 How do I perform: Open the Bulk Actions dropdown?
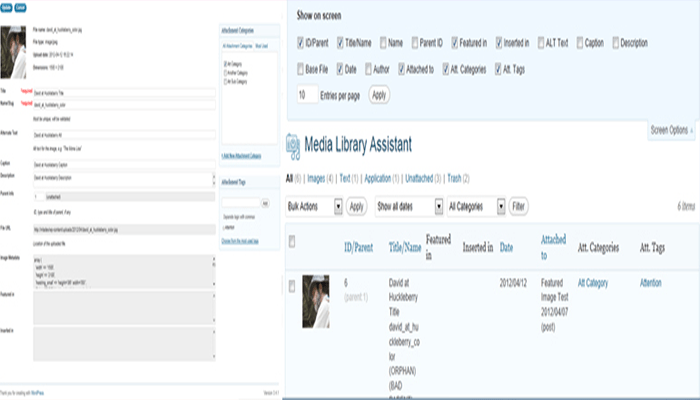(314, 206)
